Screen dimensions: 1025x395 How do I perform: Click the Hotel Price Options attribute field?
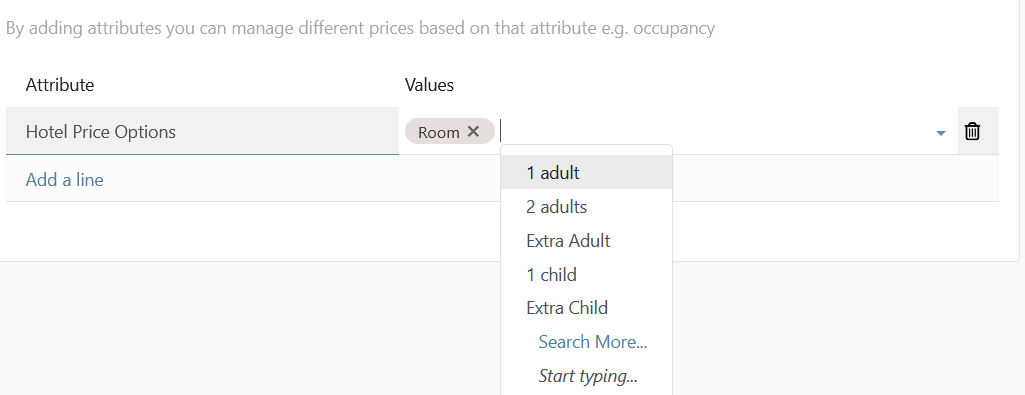[202, 131]
